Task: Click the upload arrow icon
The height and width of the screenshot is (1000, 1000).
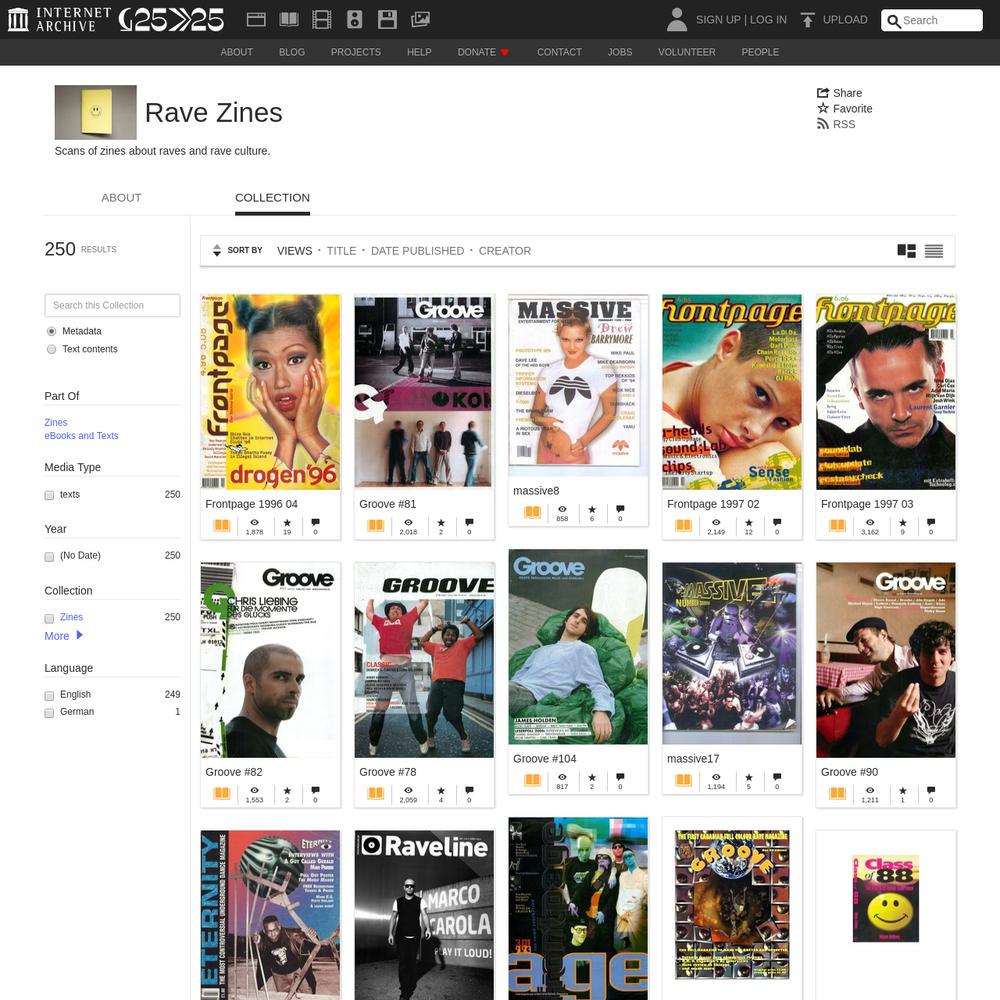Action: [807, 20]
